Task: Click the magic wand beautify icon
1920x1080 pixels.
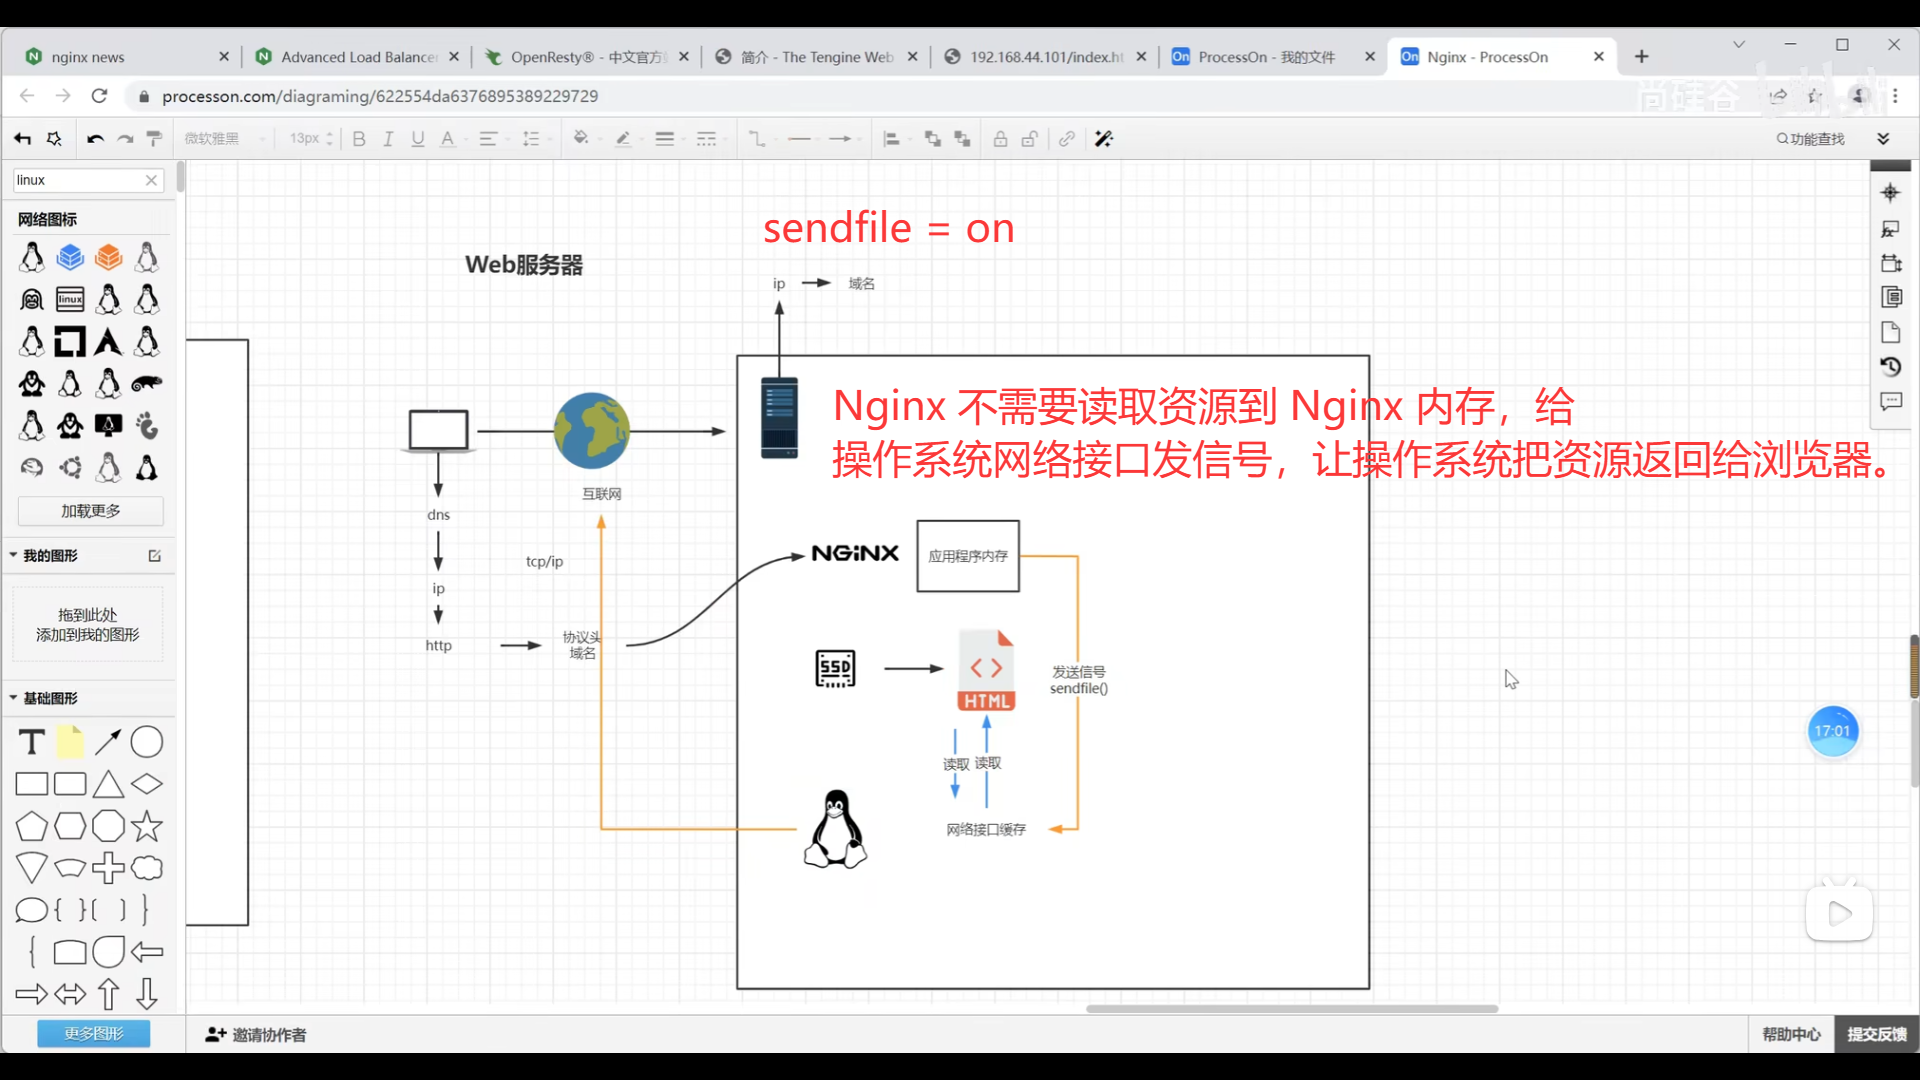Action: pos(1103,139)
